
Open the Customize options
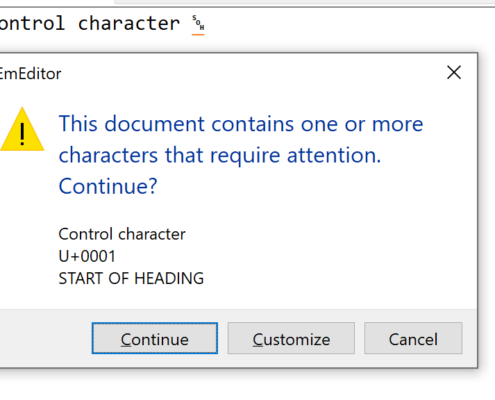[291, 338]
